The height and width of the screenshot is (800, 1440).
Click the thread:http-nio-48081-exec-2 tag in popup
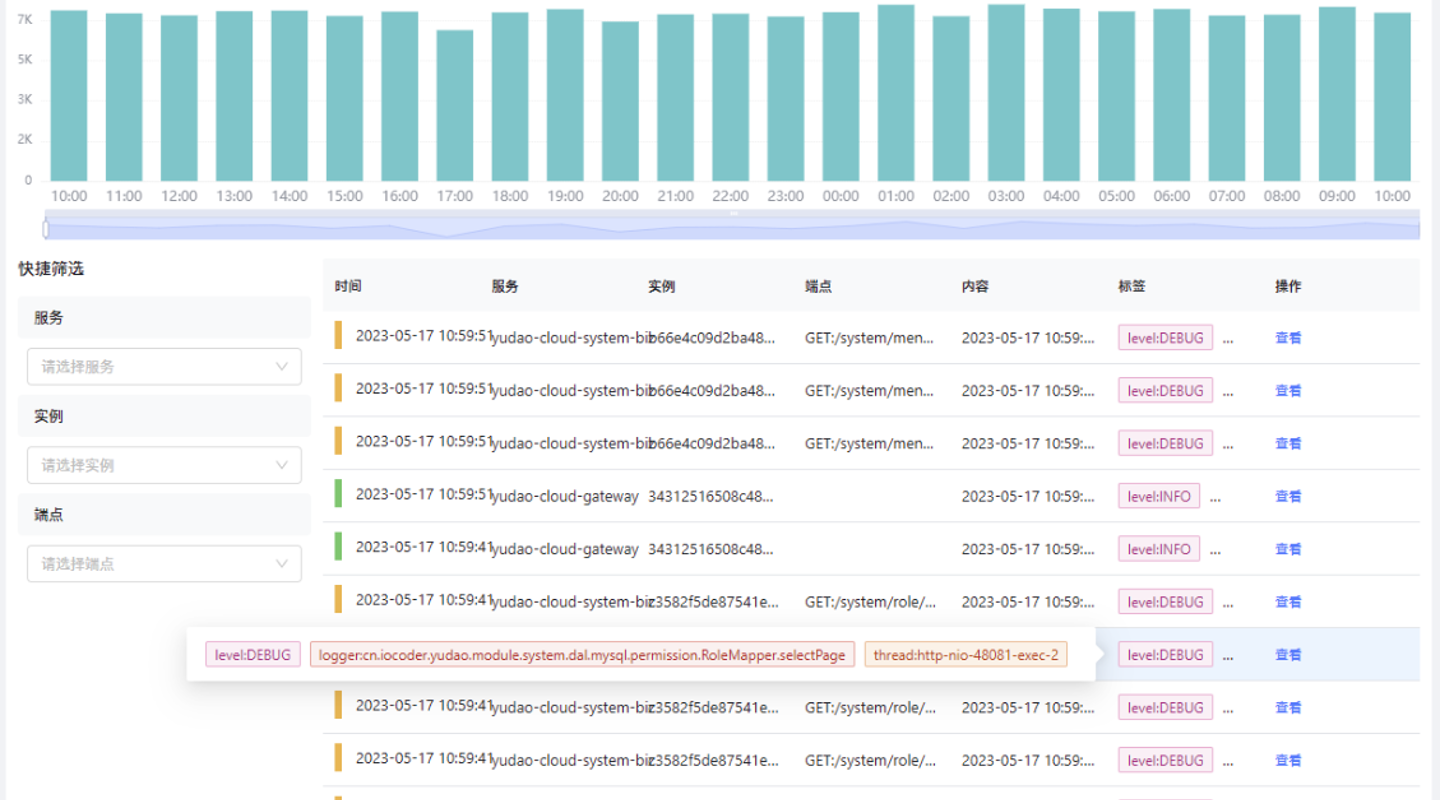965,655
